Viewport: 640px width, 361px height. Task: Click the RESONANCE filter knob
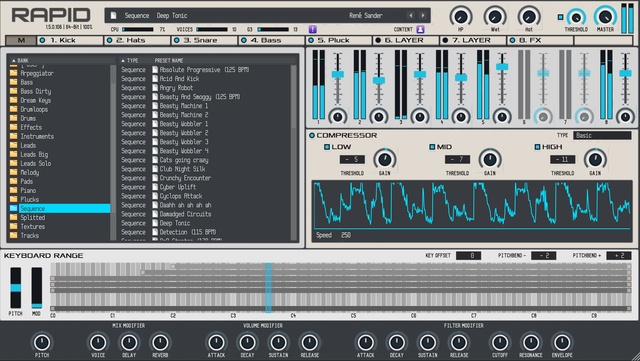pyautogui.click(x=531, y=342)
